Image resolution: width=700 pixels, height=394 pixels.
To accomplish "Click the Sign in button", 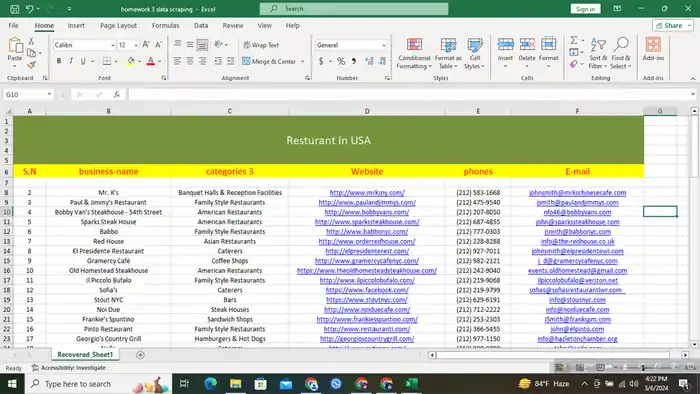I will click(585, 9).
